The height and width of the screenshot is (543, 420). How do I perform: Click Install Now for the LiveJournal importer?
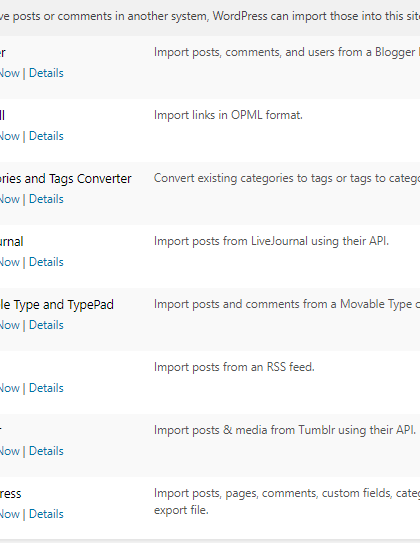tap(10, 262)
